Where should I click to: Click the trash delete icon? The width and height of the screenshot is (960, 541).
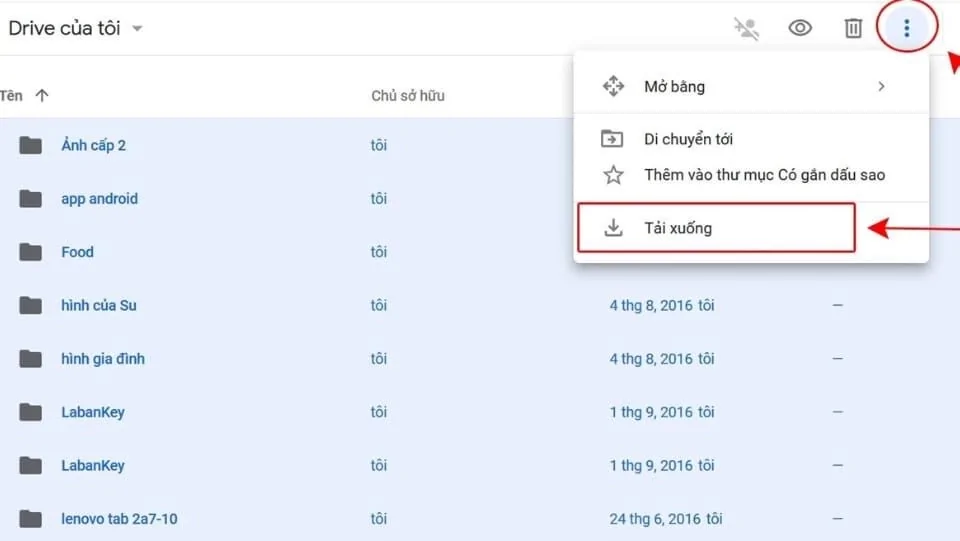coord(853,28)
